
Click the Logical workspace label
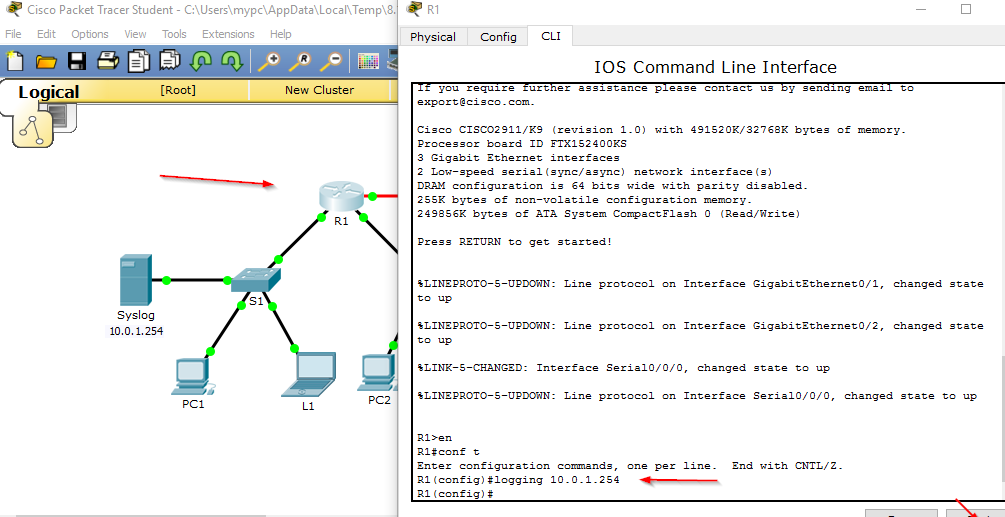49,92
